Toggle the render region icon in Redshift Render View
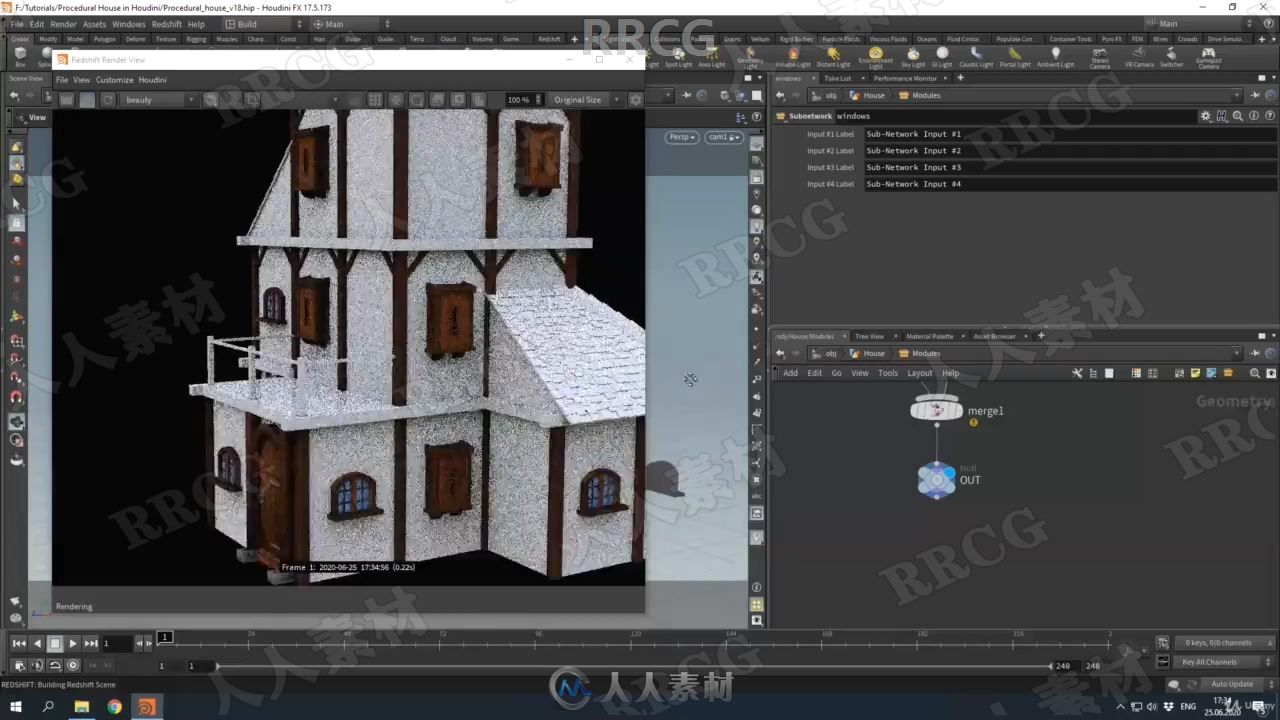The height and width of the screenshot is (720, 1280). (x=252, y=100)
